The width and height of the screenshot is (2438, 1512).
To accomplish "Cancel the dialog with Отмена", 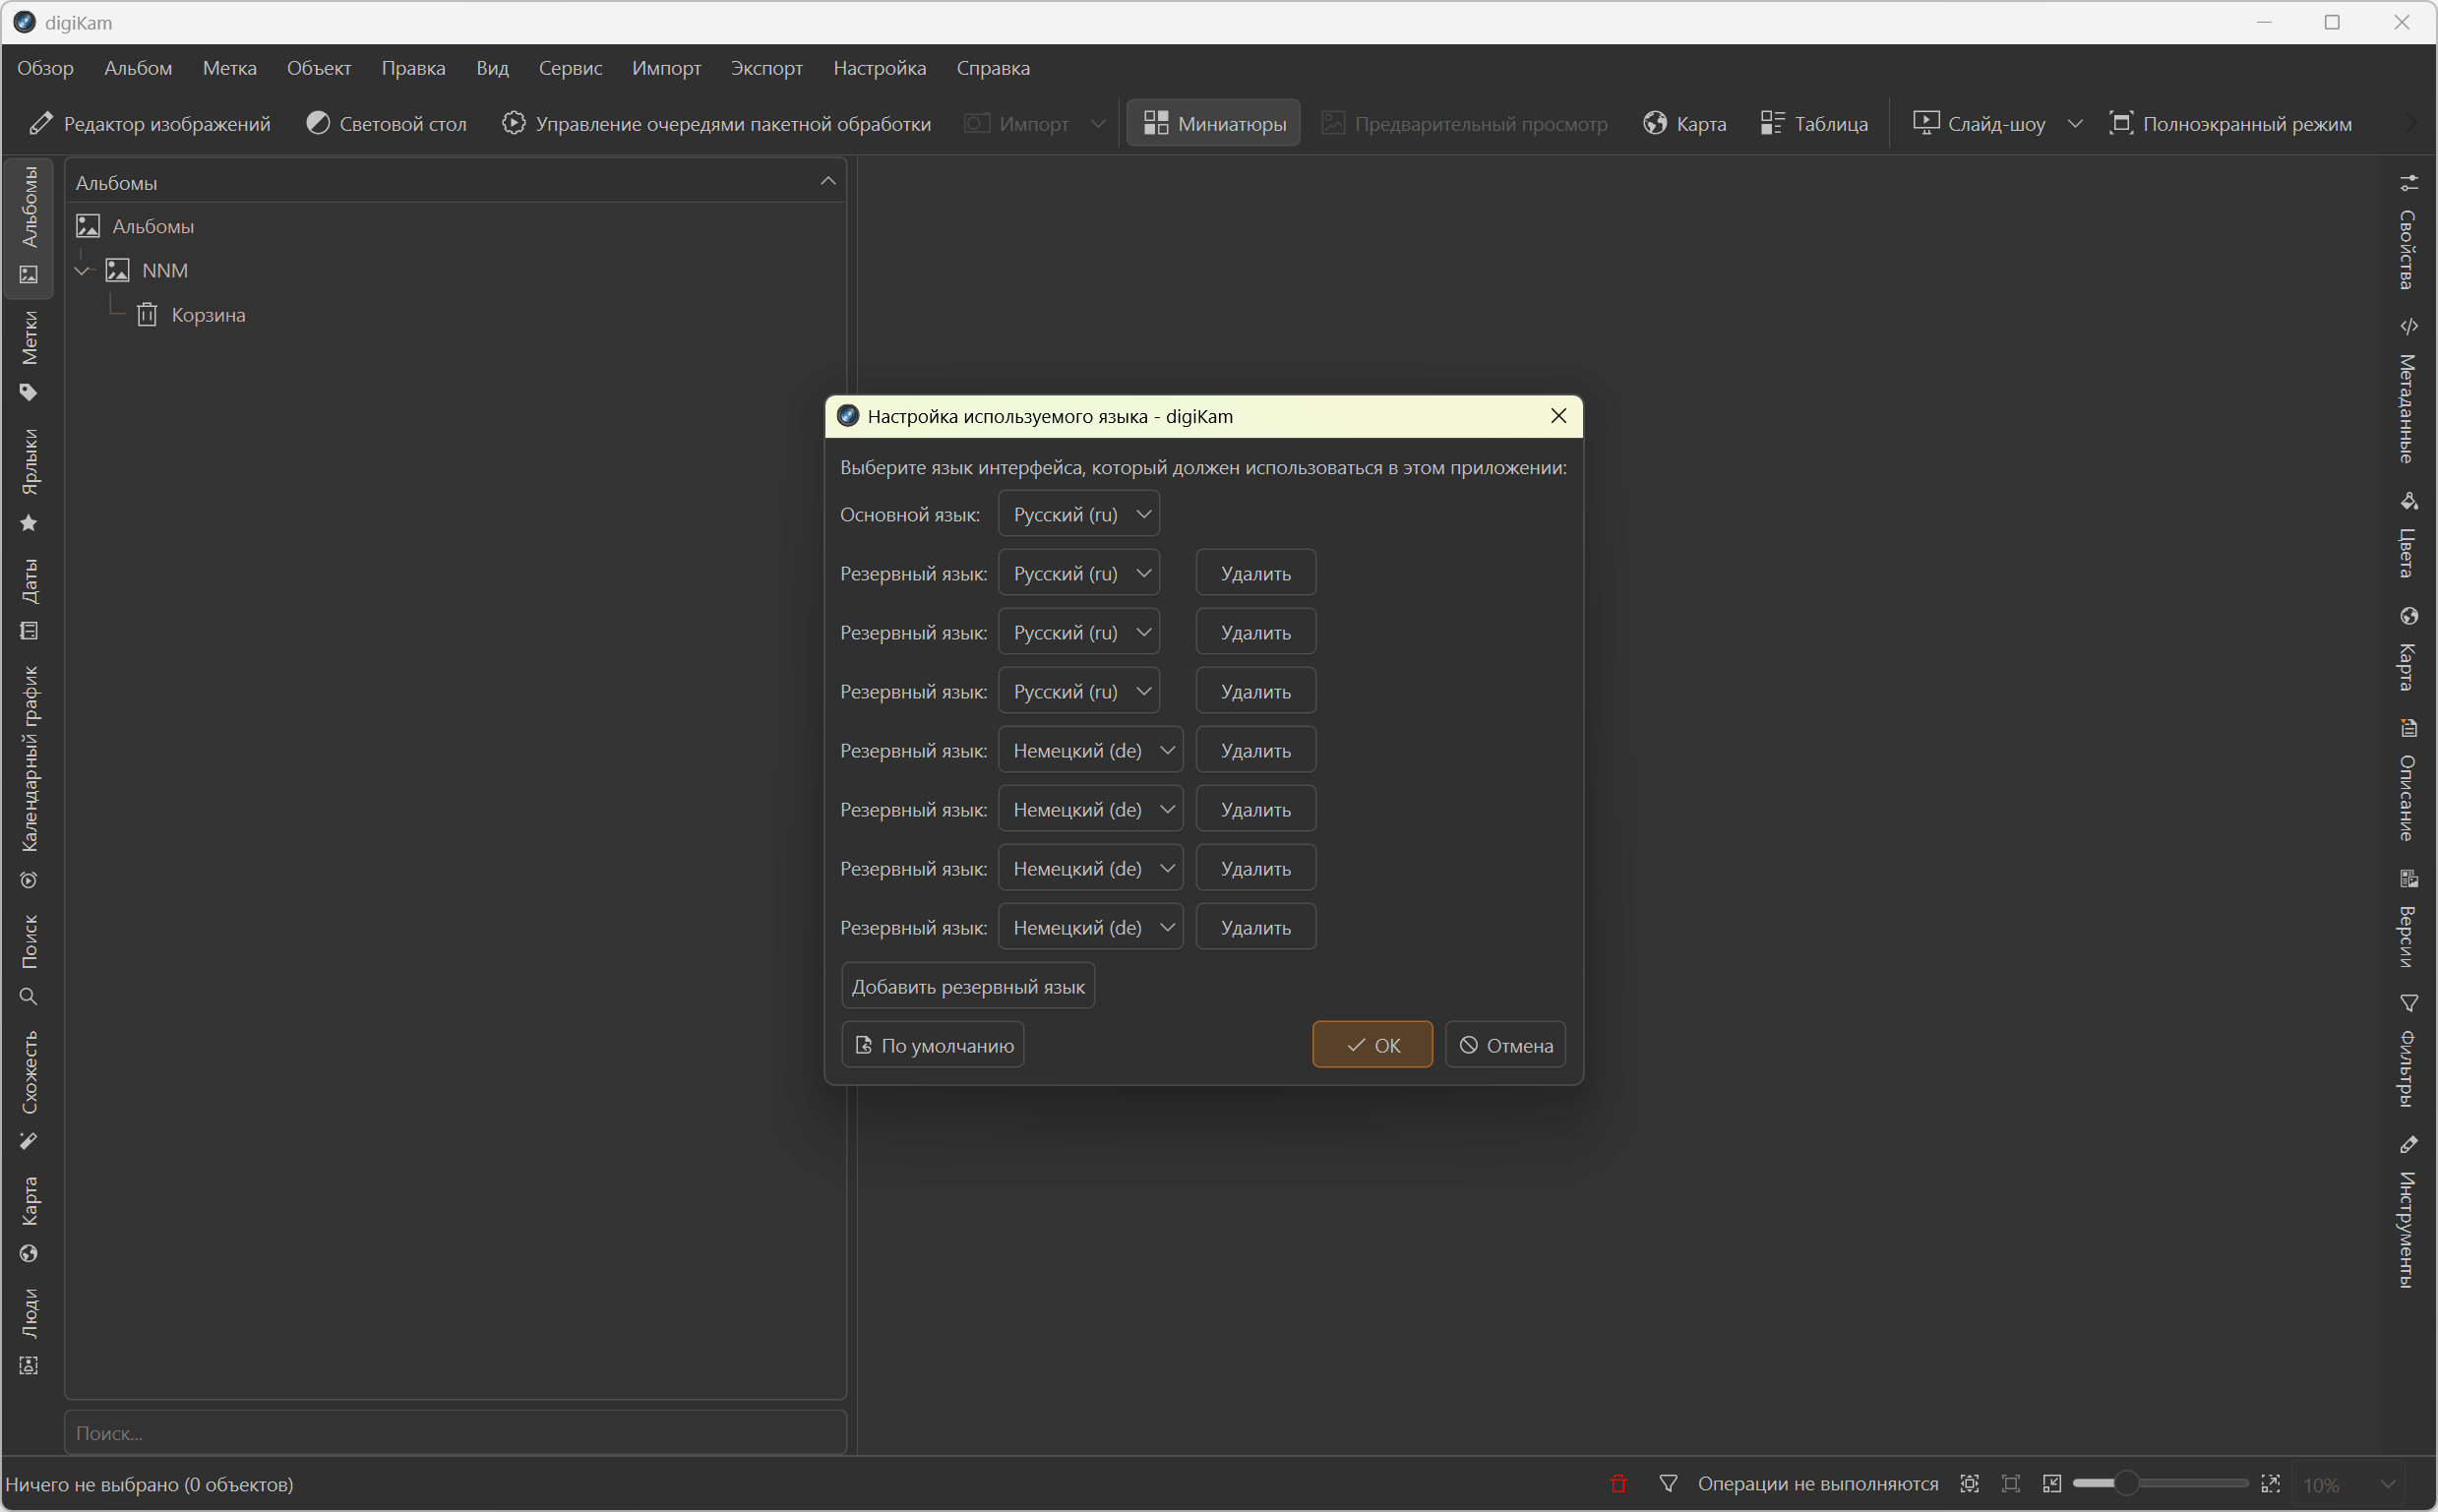I will tap(1505, 1045).
